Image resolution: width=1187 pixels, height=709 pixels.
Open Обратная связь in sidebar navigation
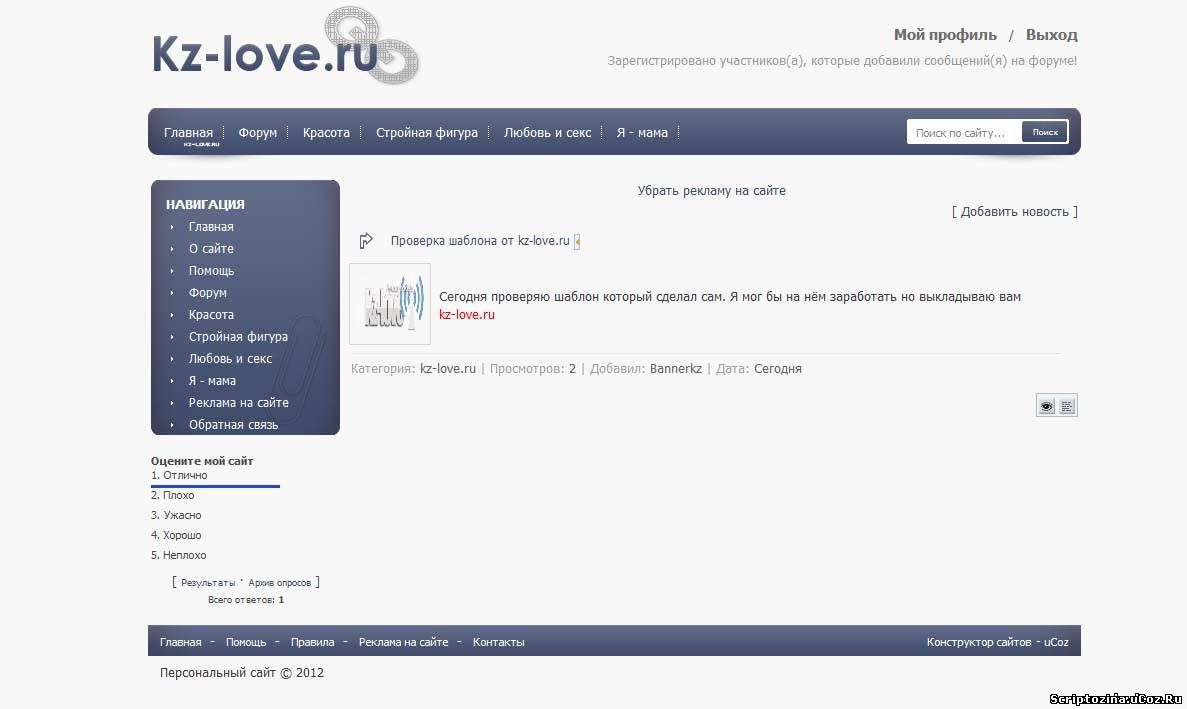[x=233, y=424]
